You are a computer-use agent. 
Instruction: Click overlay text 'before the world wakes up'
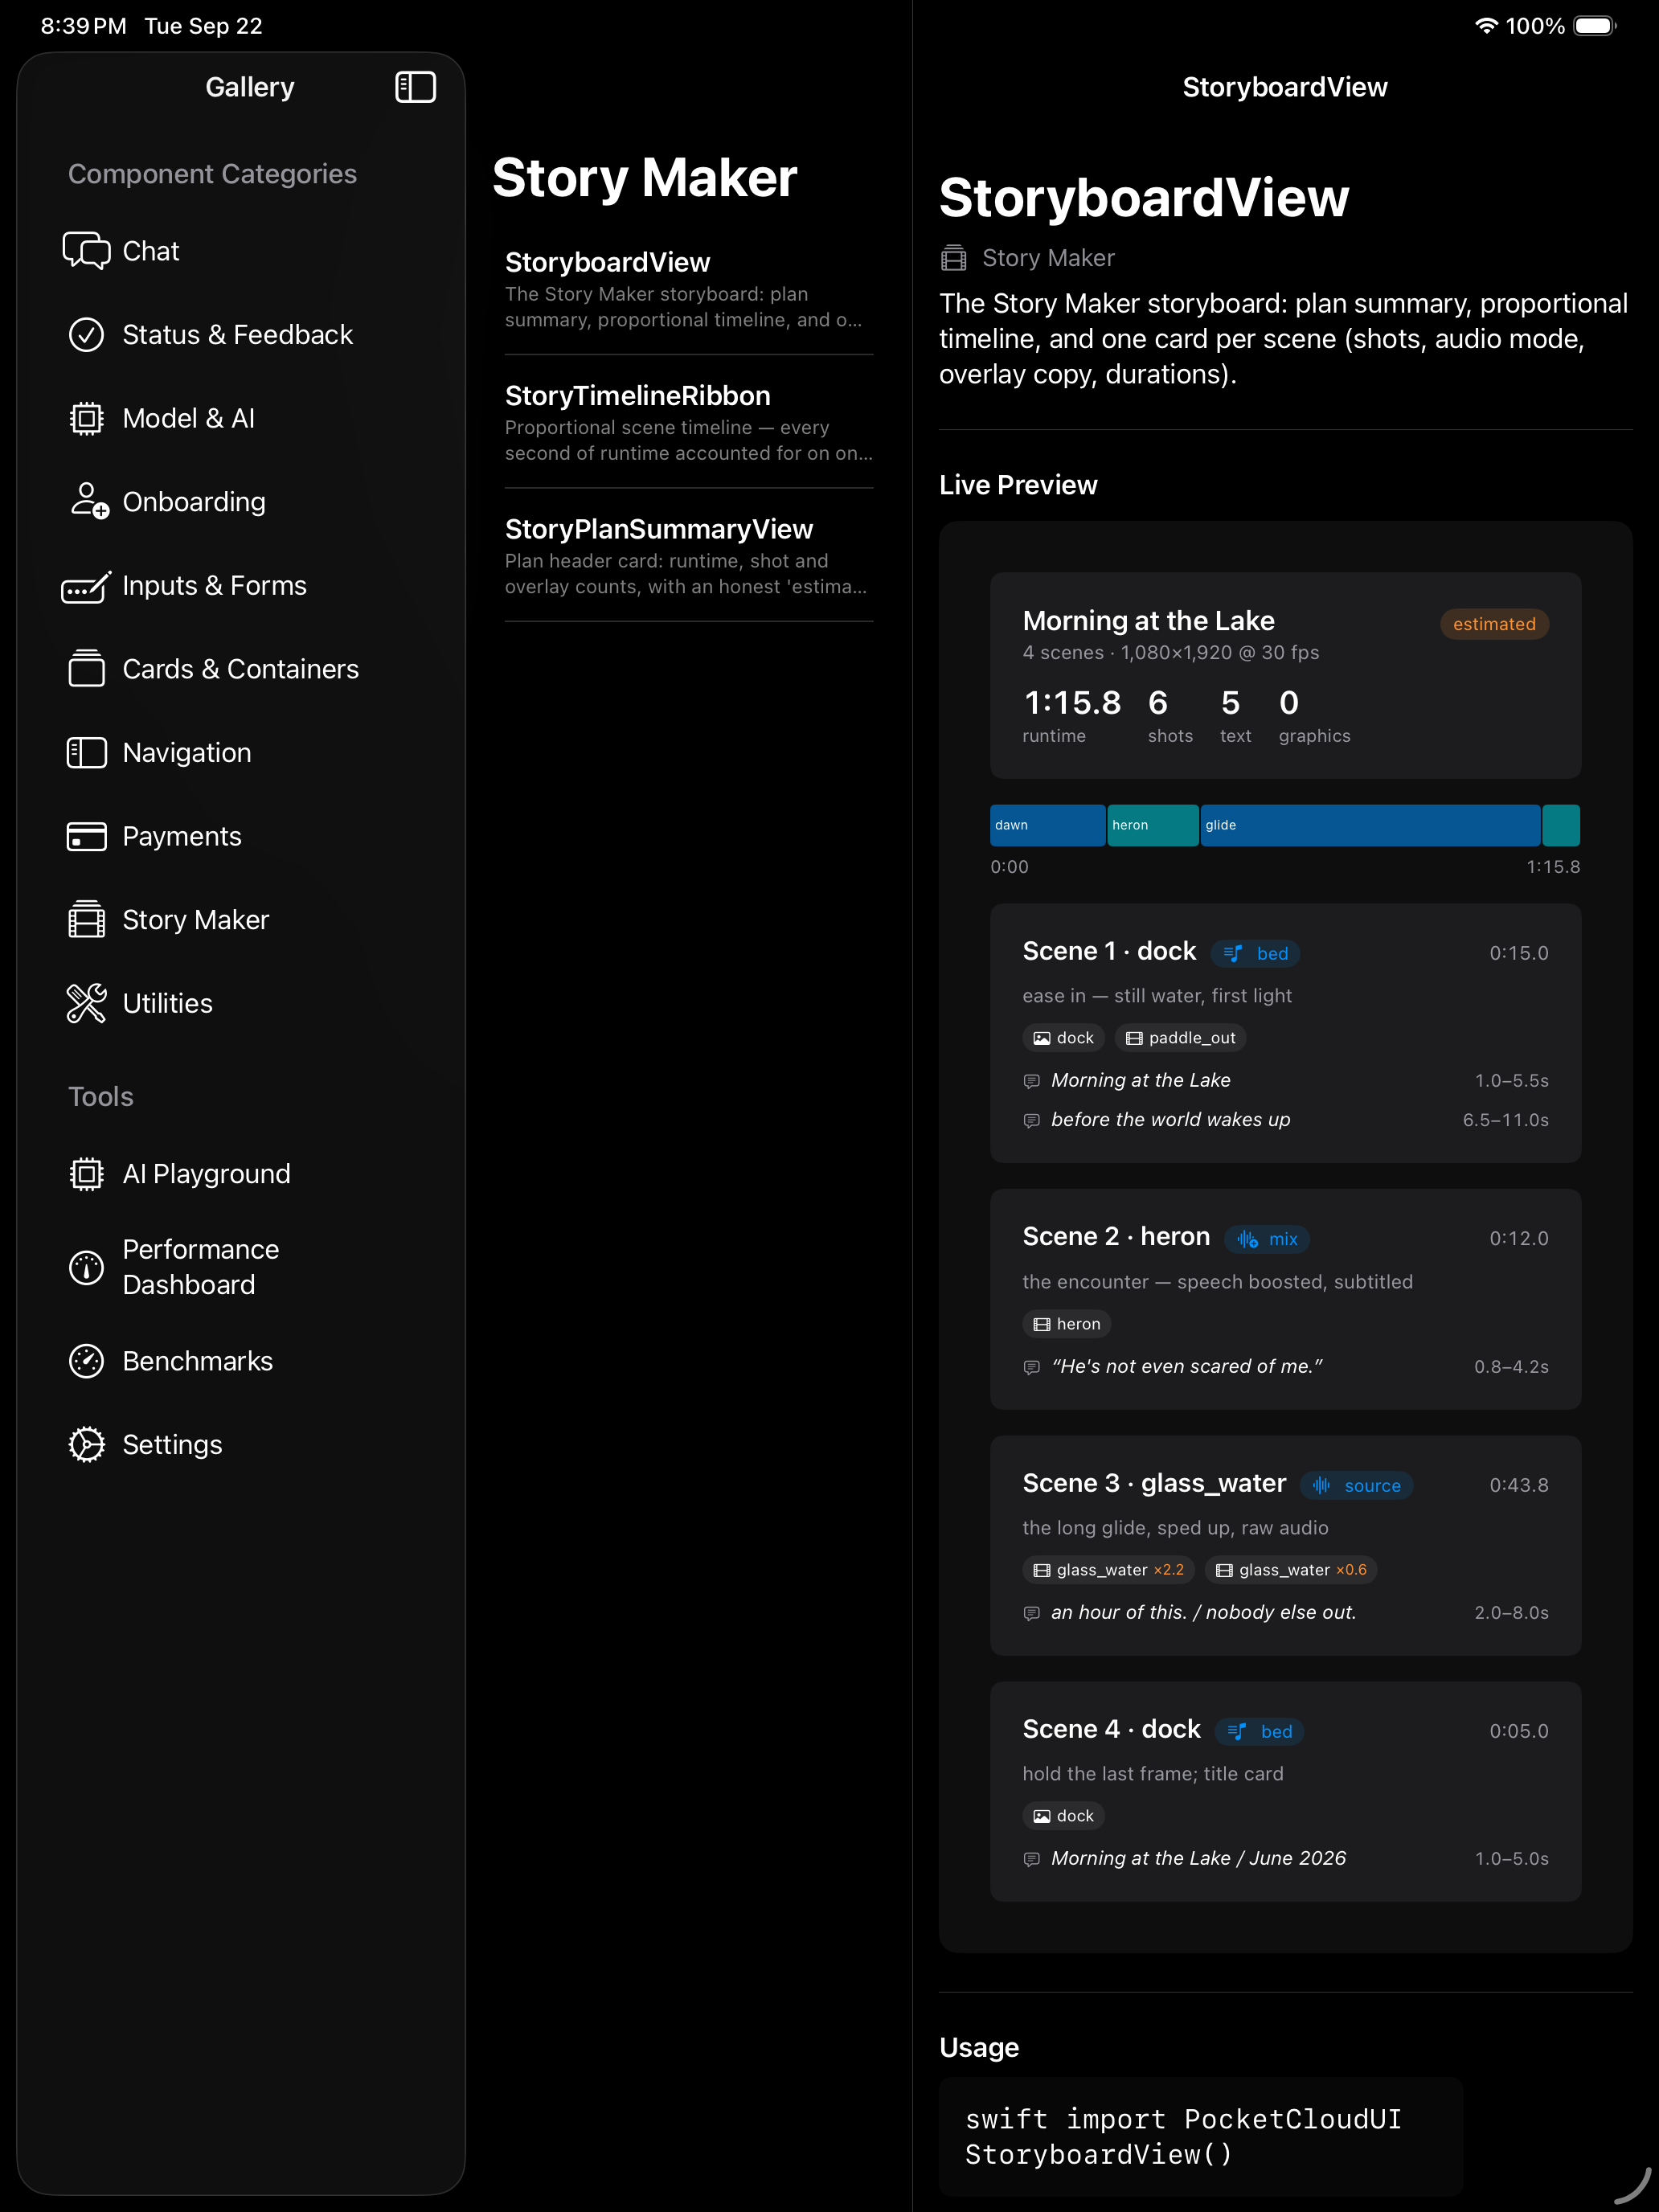pos(1170,1120)
